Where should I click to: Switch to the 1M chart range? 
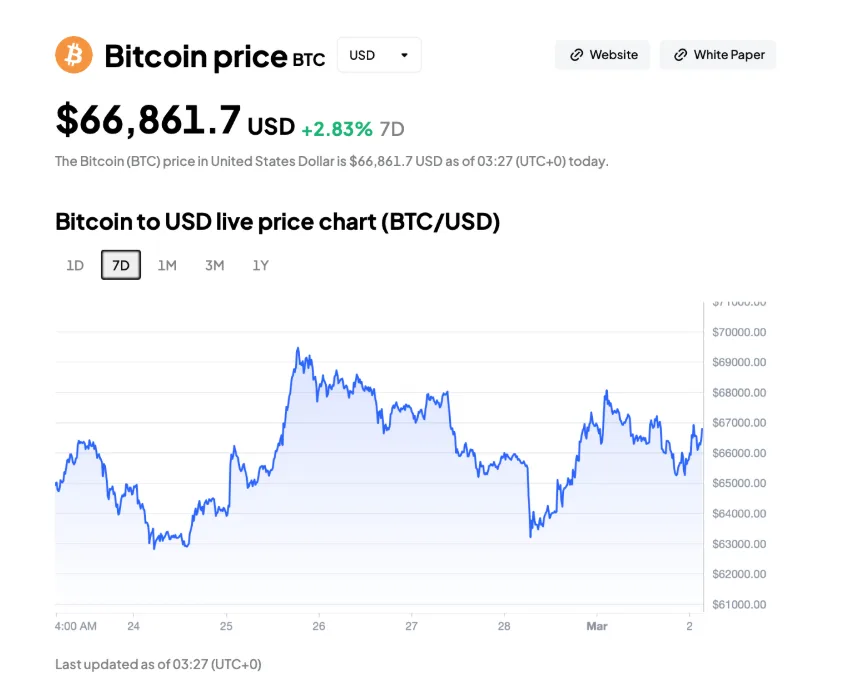pyautogui.click(x=167, y=265)
